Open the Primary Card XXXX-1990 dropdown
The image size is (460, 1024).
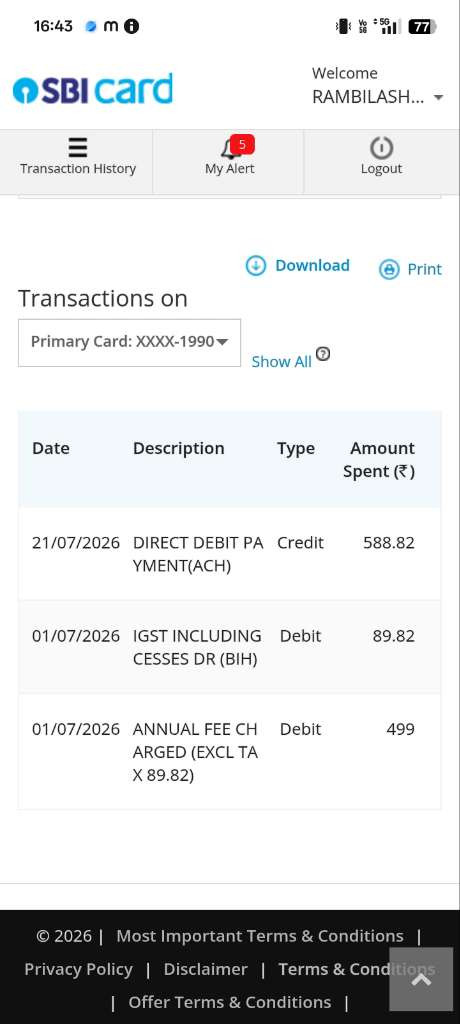(x=129, y=342)
